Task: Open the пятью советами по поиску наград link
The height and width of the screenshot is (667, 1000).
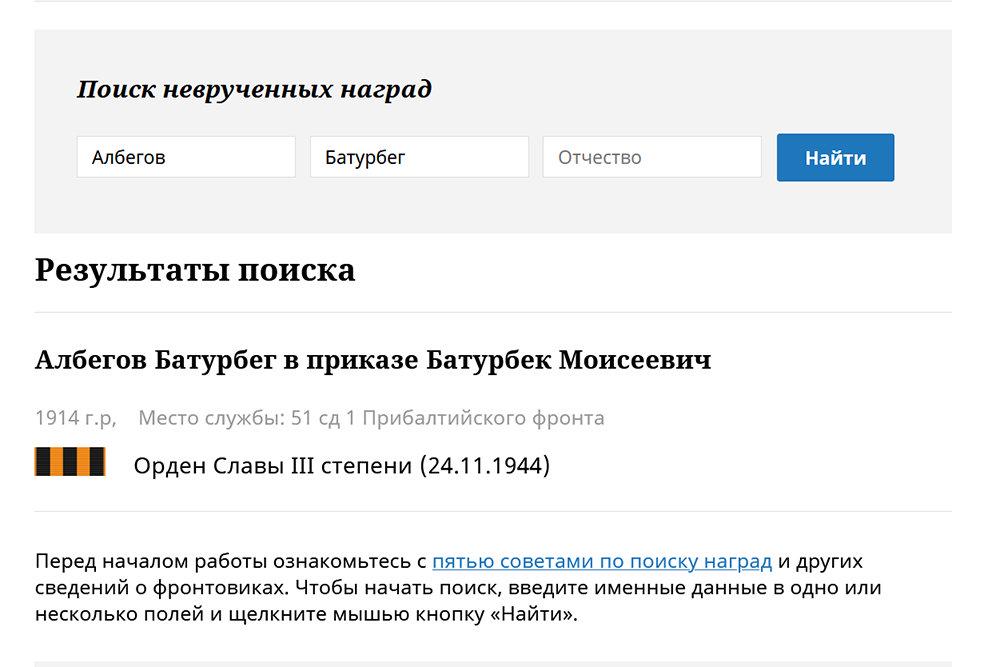Action: pyautogui.click(x=601, y=561)
